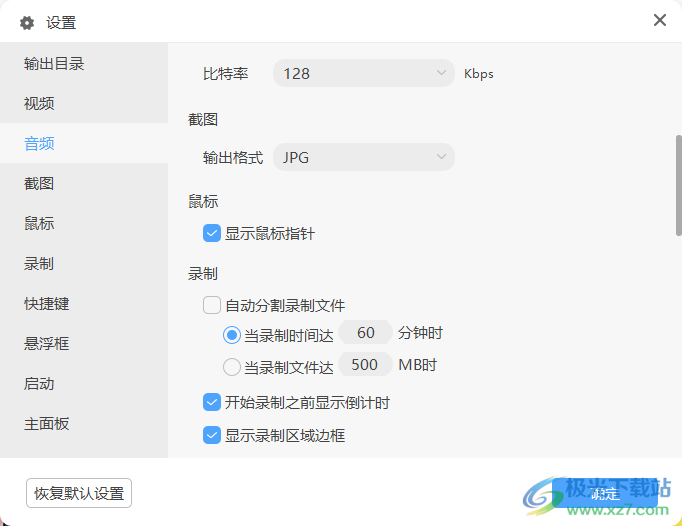This screenshot has height=526, width=682.
Task: Expand the 输出格式 JPG dropdown
Action: pyautogui.click(x=364, y=157)
